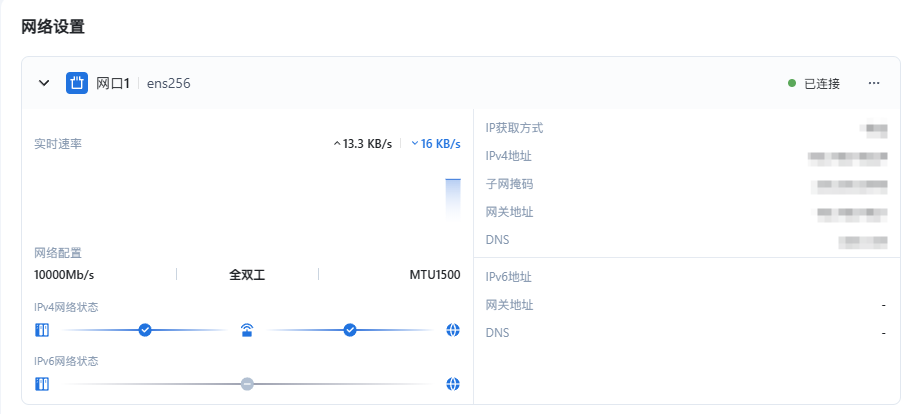The width and height of the screenshot is (906, 414).
Task: Click the first IPv4 check mark indicator
Action: click(x=145, y=330)
